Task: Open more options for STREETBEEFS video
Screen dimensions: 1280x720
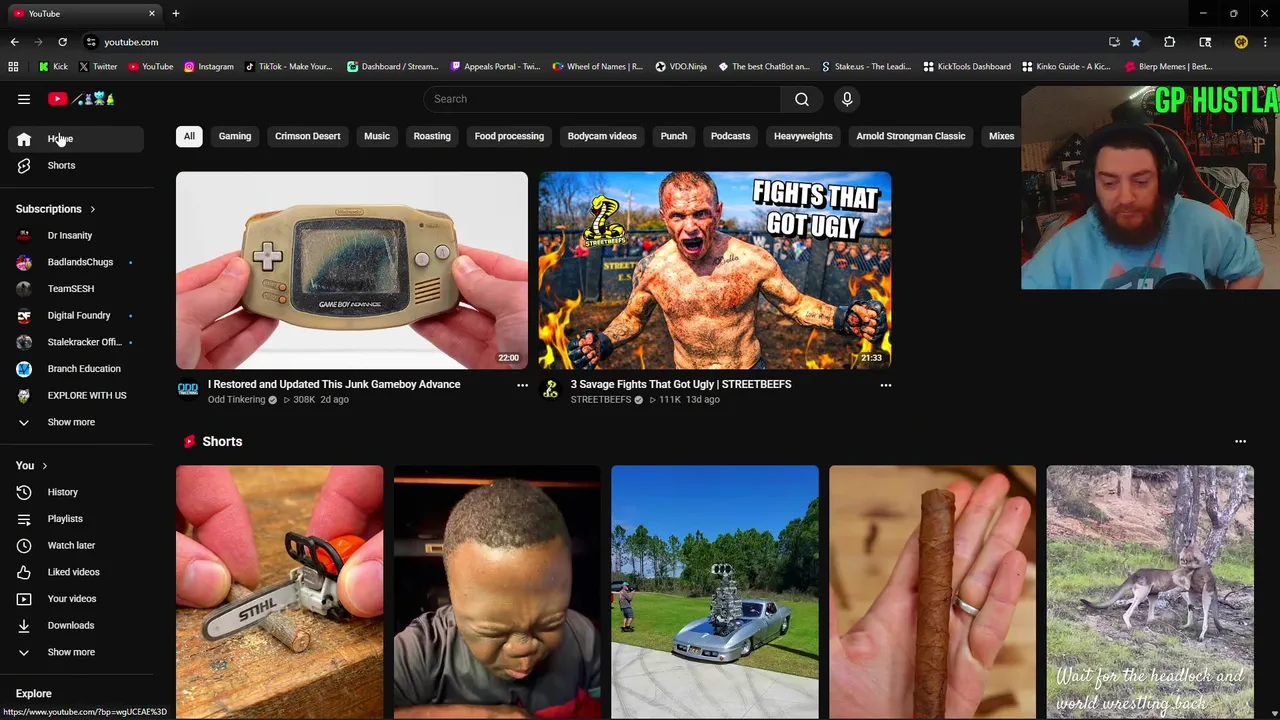Action: click(x=885, y=385)
